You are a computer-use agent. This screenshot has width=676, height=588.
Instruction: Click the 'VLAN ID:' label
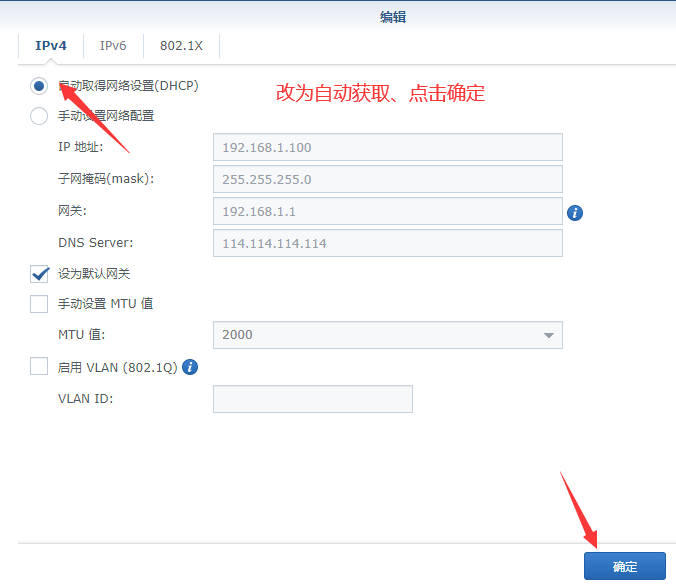[85, 399]
